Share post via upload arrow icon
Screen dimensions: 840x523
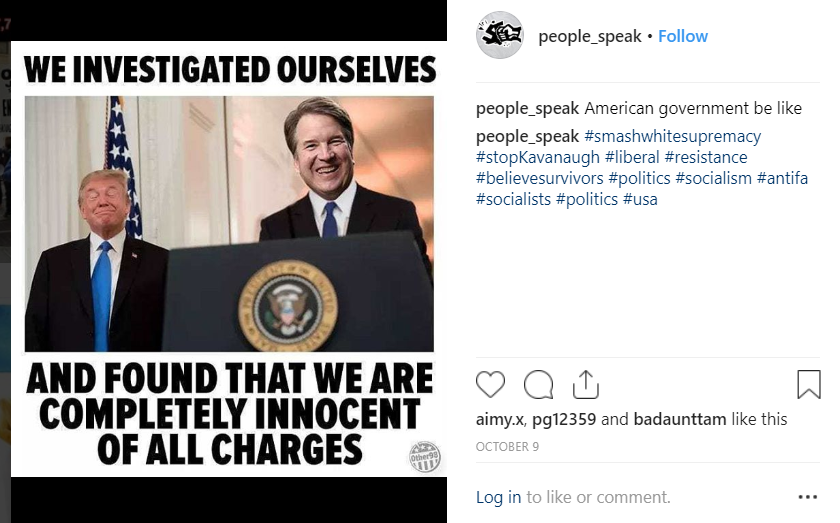pyautogui.click(x=586, y=384)
